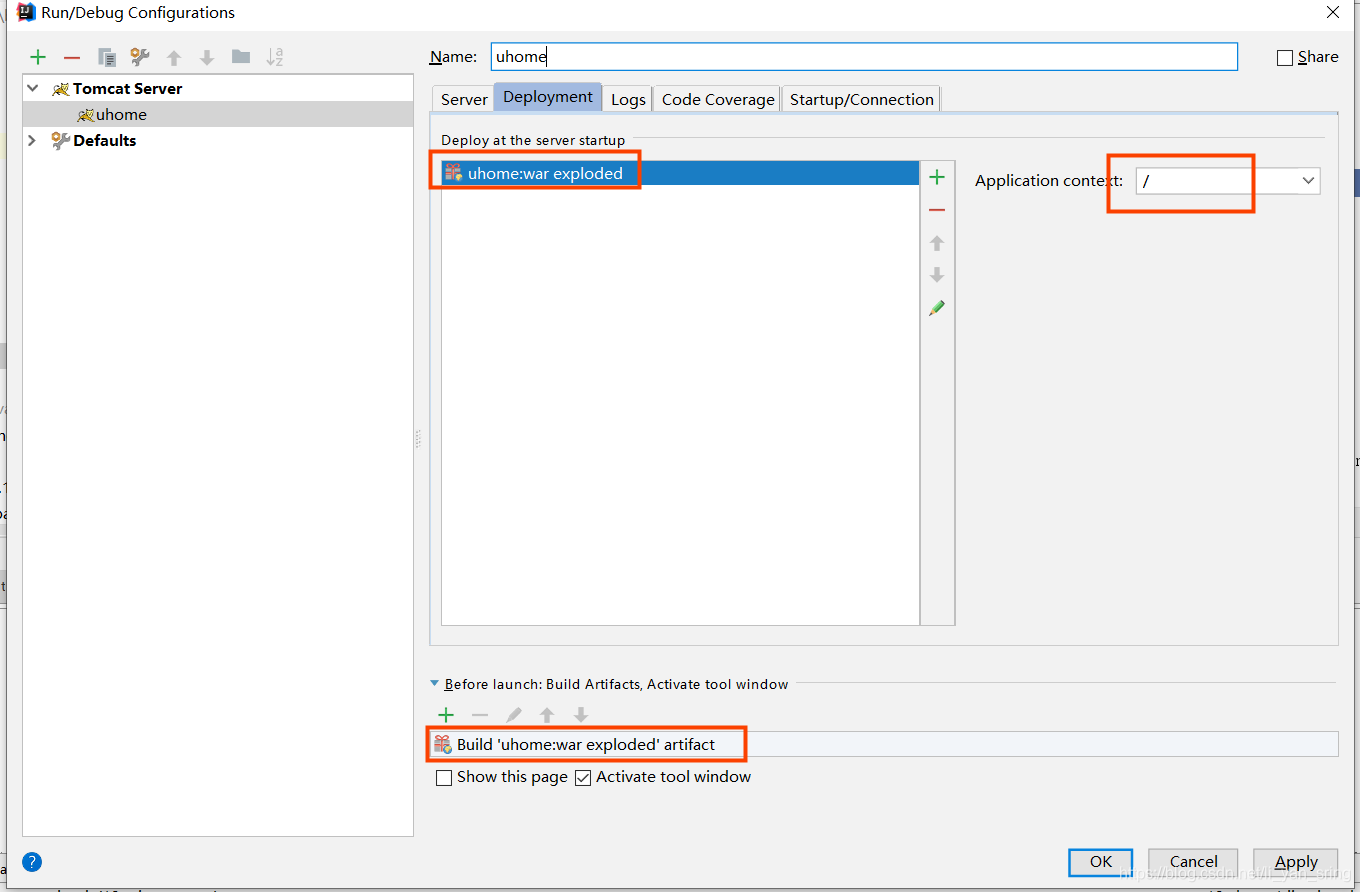Collapse the Tomcat Server tree node
This screenshot has height=892, width=1360.
click(33, 88)
